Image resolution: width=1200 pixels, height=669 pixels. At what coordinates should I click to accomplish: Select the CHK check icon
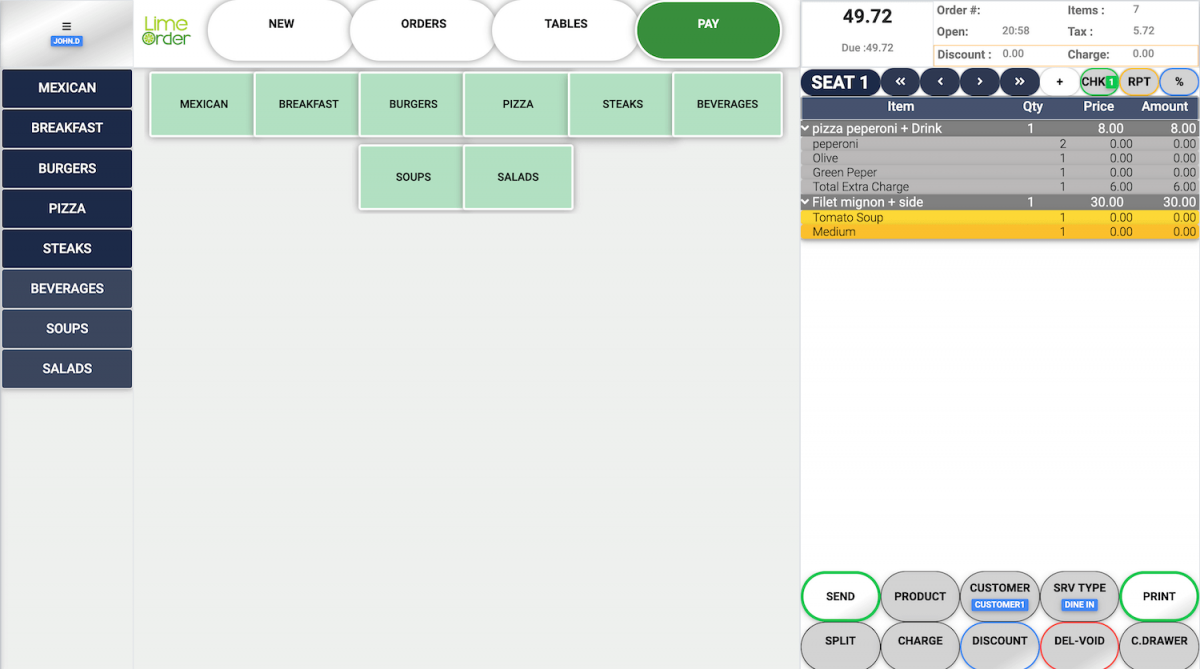click(1096, 81)
